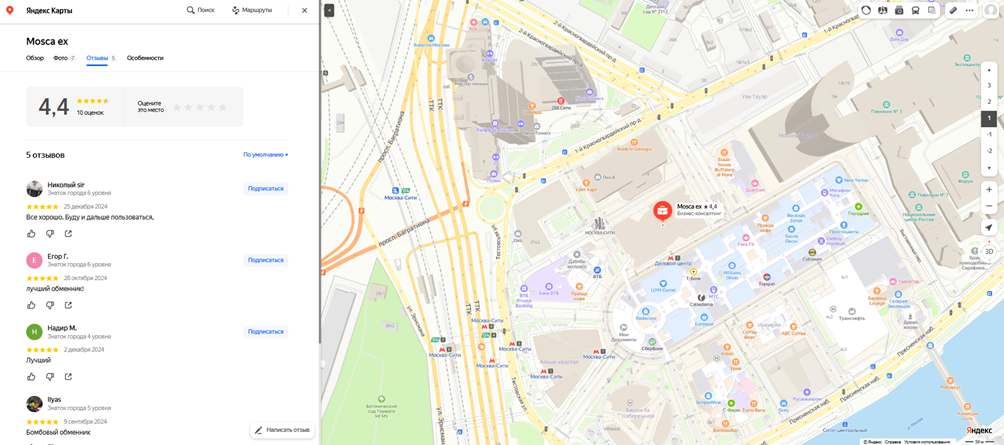Like Николай sir's review with thumbs up
Viewport: 1004px width, 445px height.
click(31, 234)
